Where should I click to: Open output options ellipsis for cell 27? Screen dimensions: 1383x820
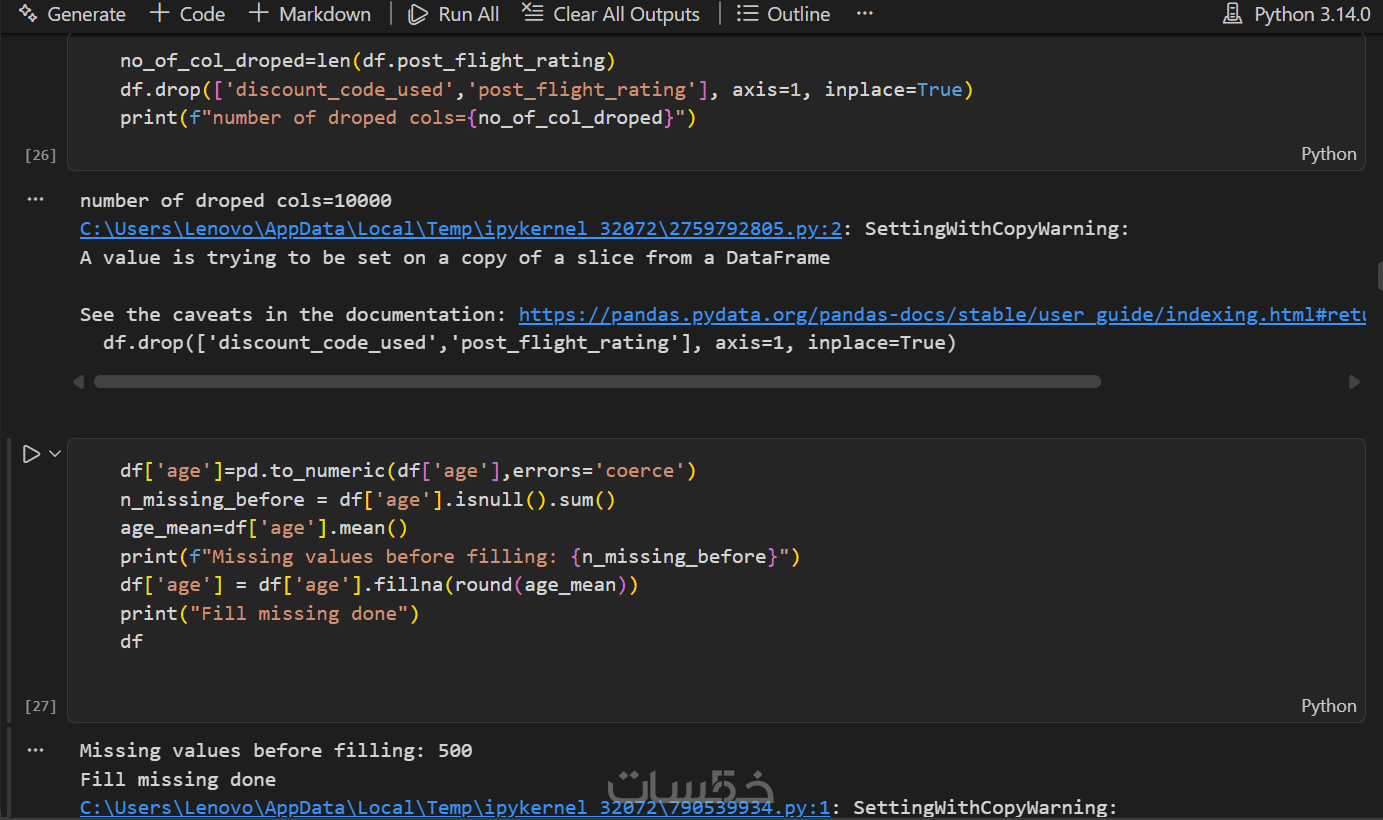(x=36, y=750)
